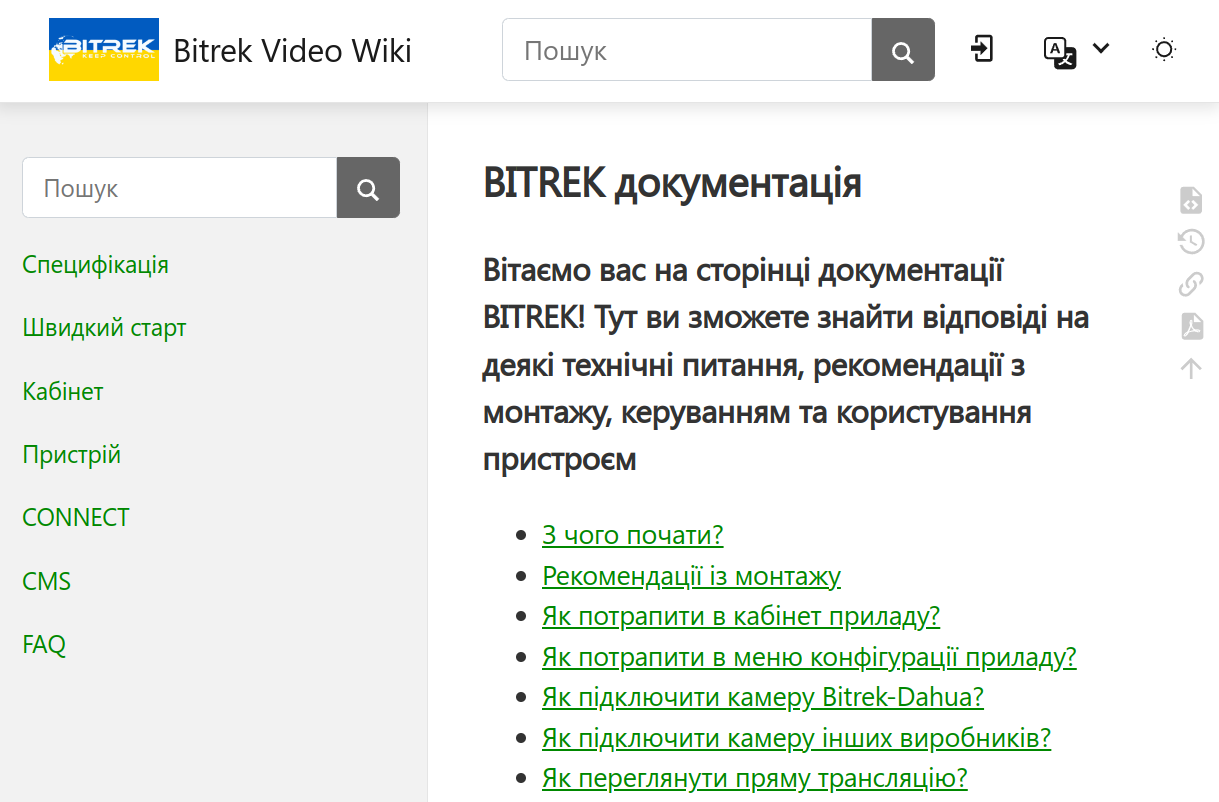Focus the header Пошук search field

tap(687, 50)
